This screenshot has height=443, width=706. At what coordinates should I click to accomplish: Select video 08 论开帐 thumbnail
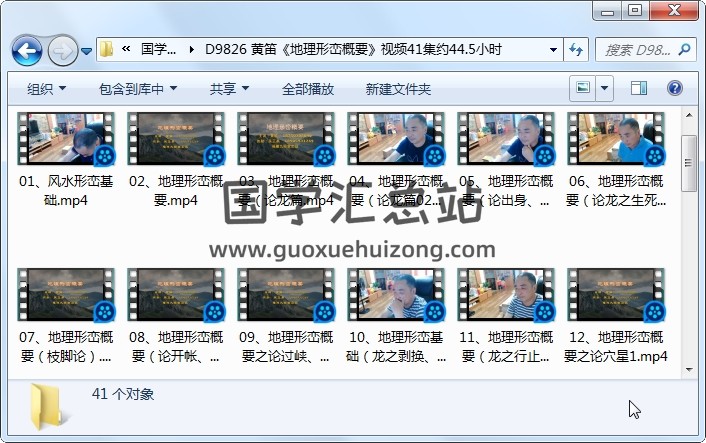point(176,295)
